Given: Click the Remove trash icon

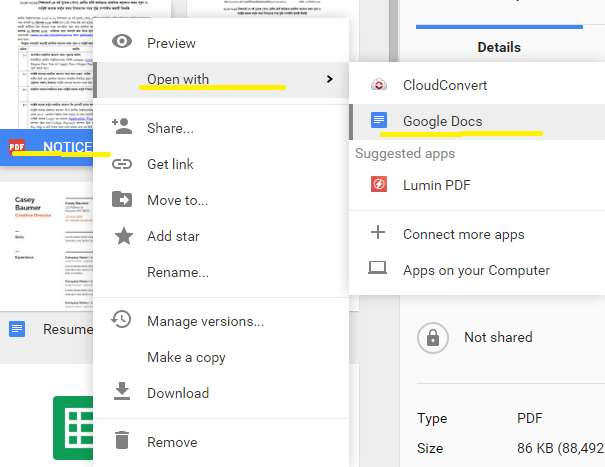Looking at the screenshot, I should 122,441.
